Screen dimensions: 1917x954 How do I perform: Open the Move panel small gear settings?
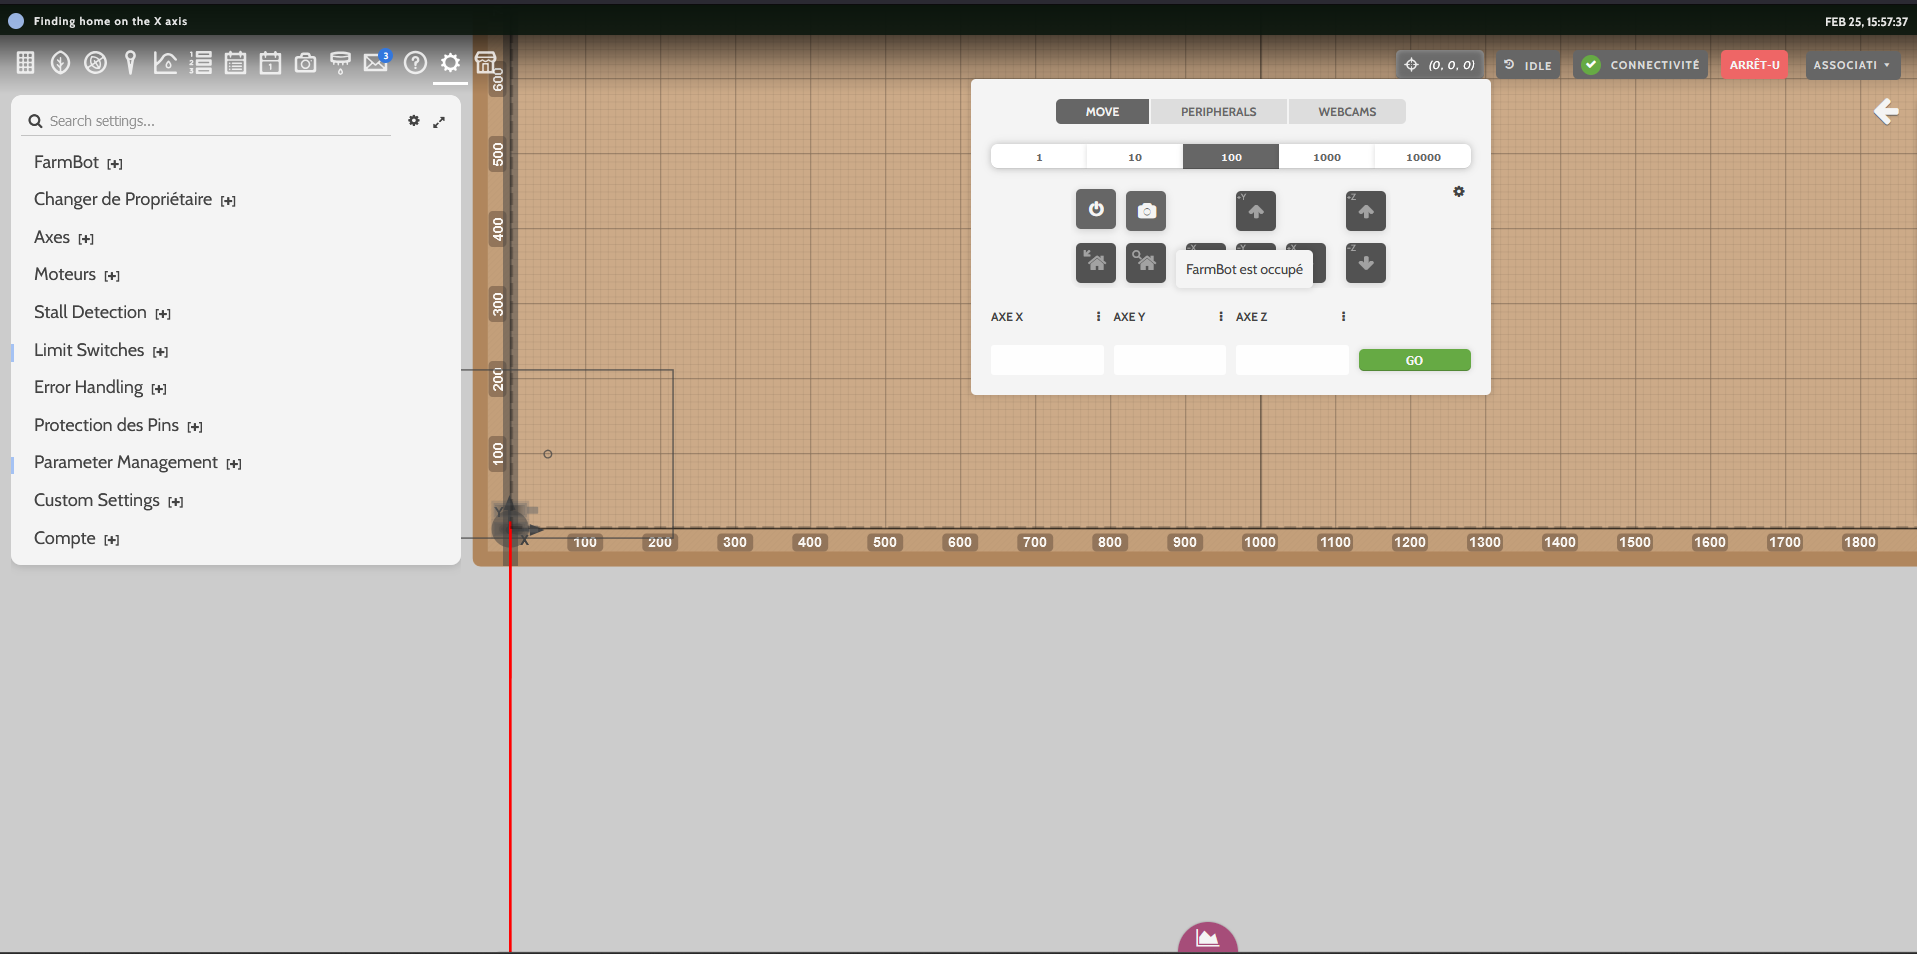click(1459, 191)
